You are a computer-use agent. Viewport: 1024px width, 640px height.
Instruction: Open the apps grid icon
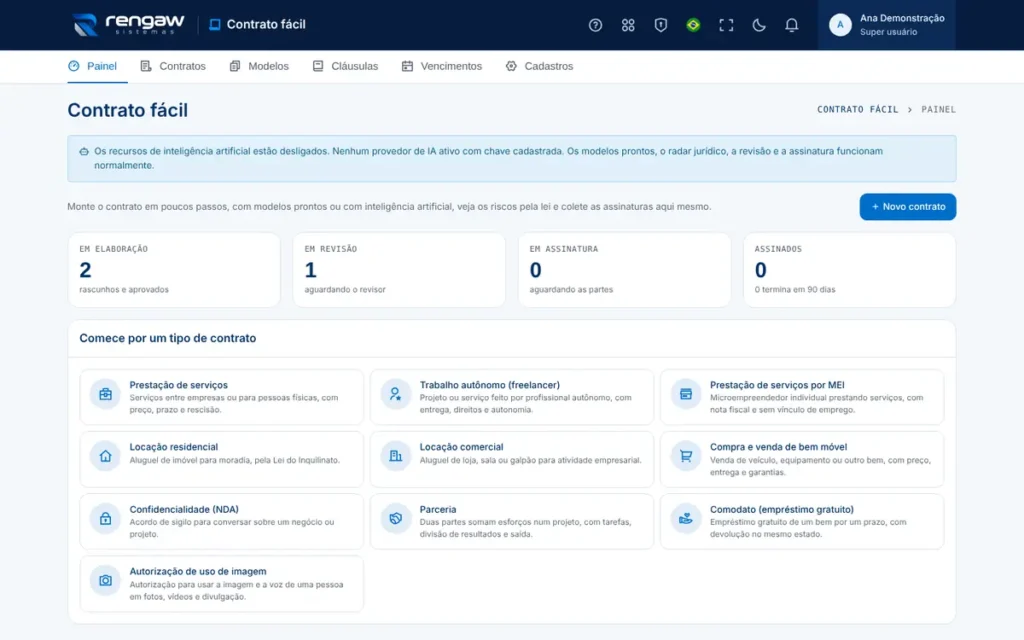pos(628,25)
